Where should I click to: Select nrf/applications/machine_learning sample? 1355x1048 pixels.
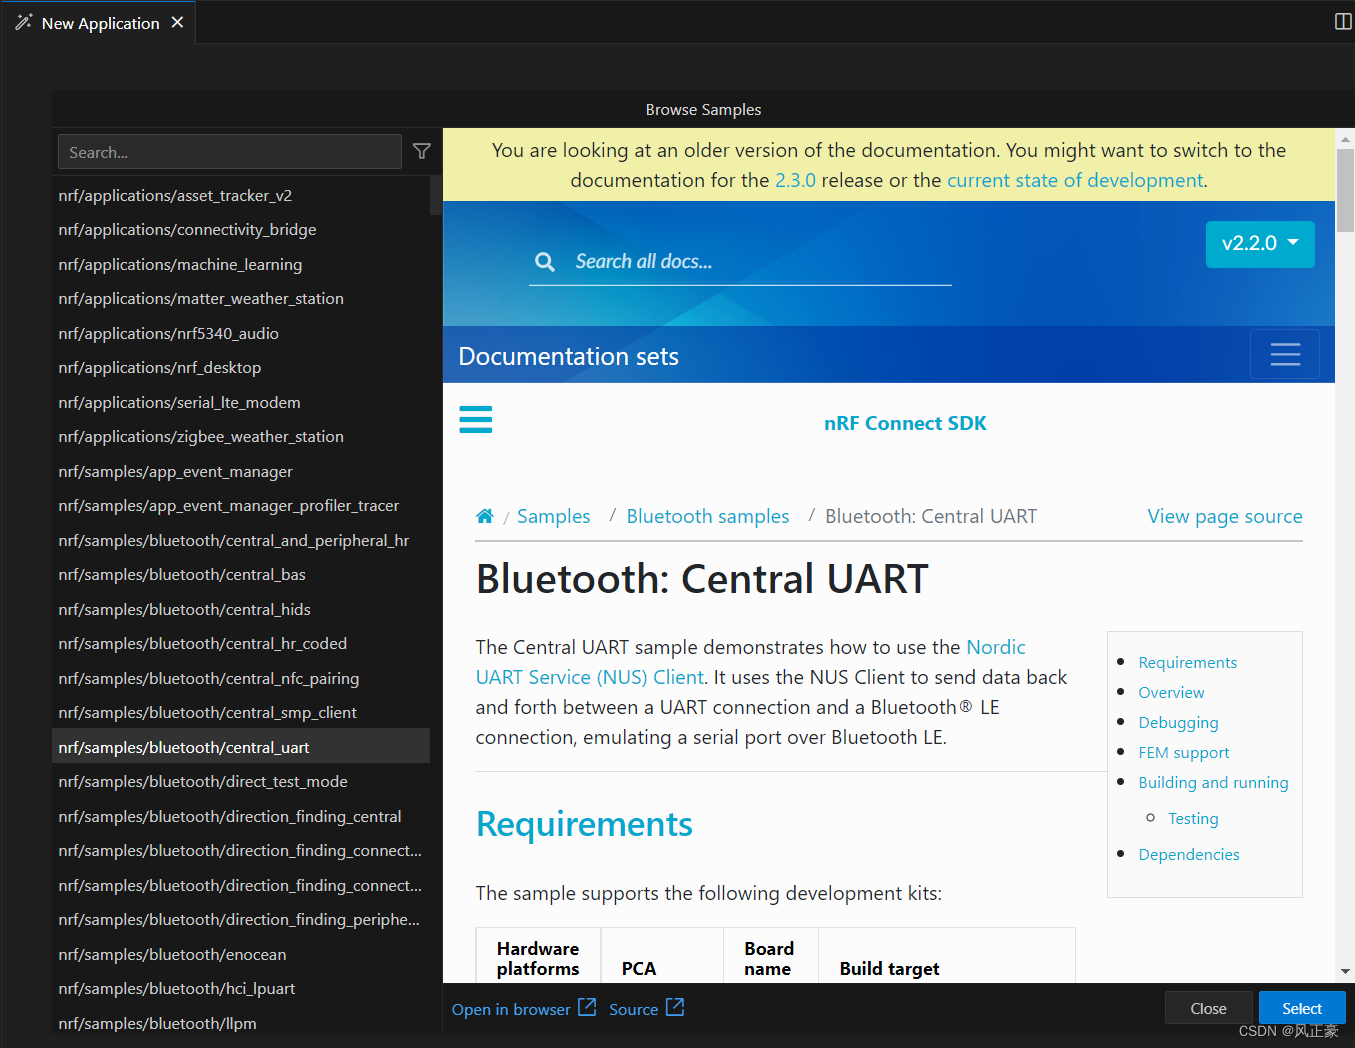tap(241, 264)
